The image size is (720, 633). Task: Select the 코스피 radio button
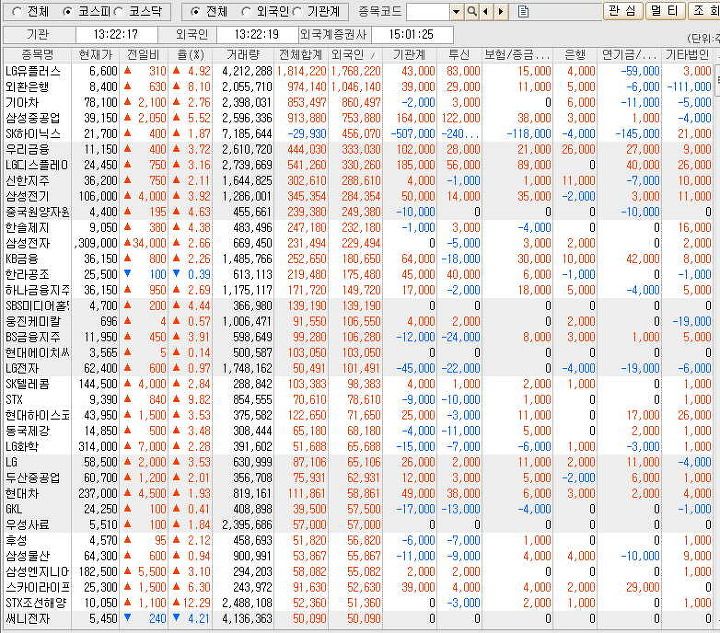68,11
